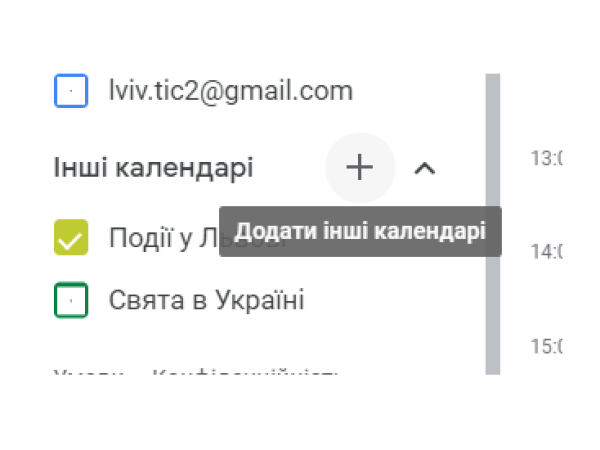The image size is (600, 450).
Task: Click the sidebar vertical scrollbar
Action: (493, 224)
